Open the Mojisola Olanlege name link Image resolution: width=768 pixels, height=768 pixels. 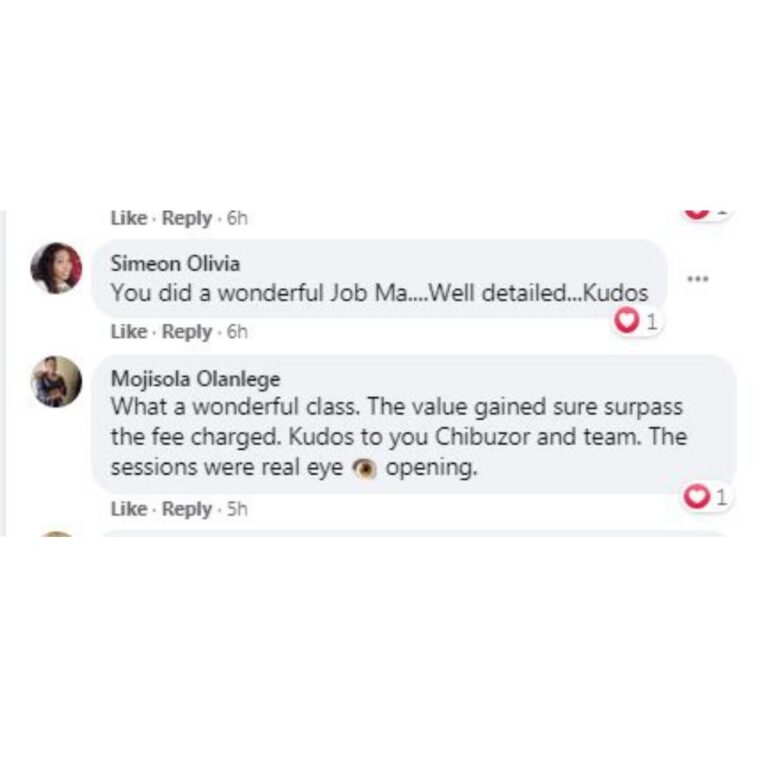[x=195, y=379]
